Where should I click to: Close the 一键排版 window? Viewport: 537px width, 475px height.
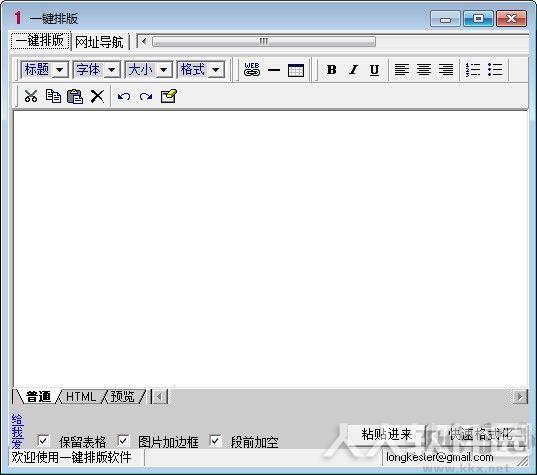coord(511,18)
